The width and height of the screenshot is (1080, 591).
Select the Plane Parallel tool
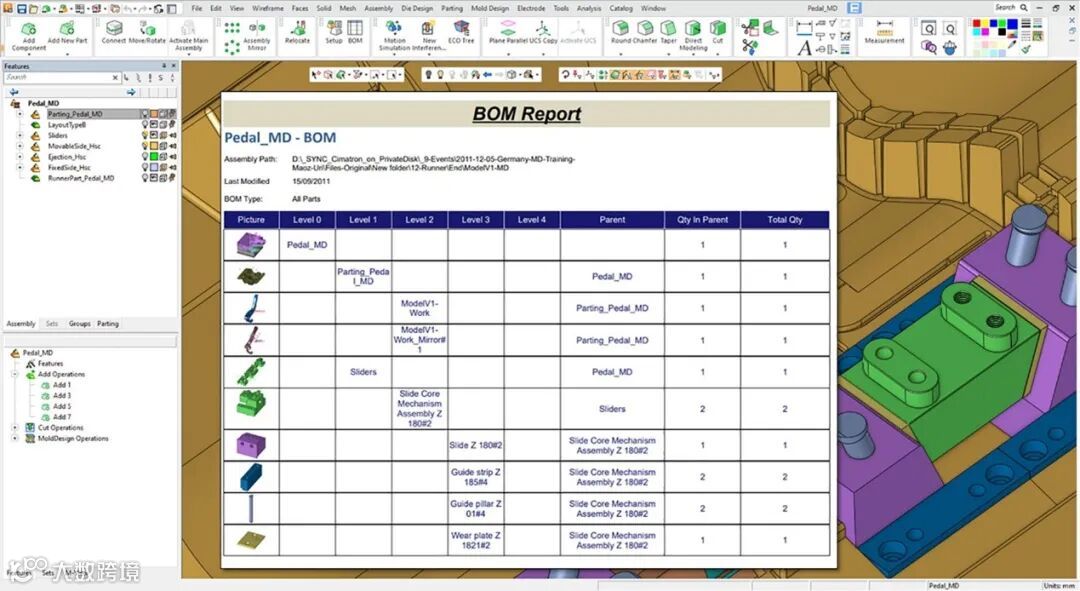pyautogui.click(x=508, y=32)
